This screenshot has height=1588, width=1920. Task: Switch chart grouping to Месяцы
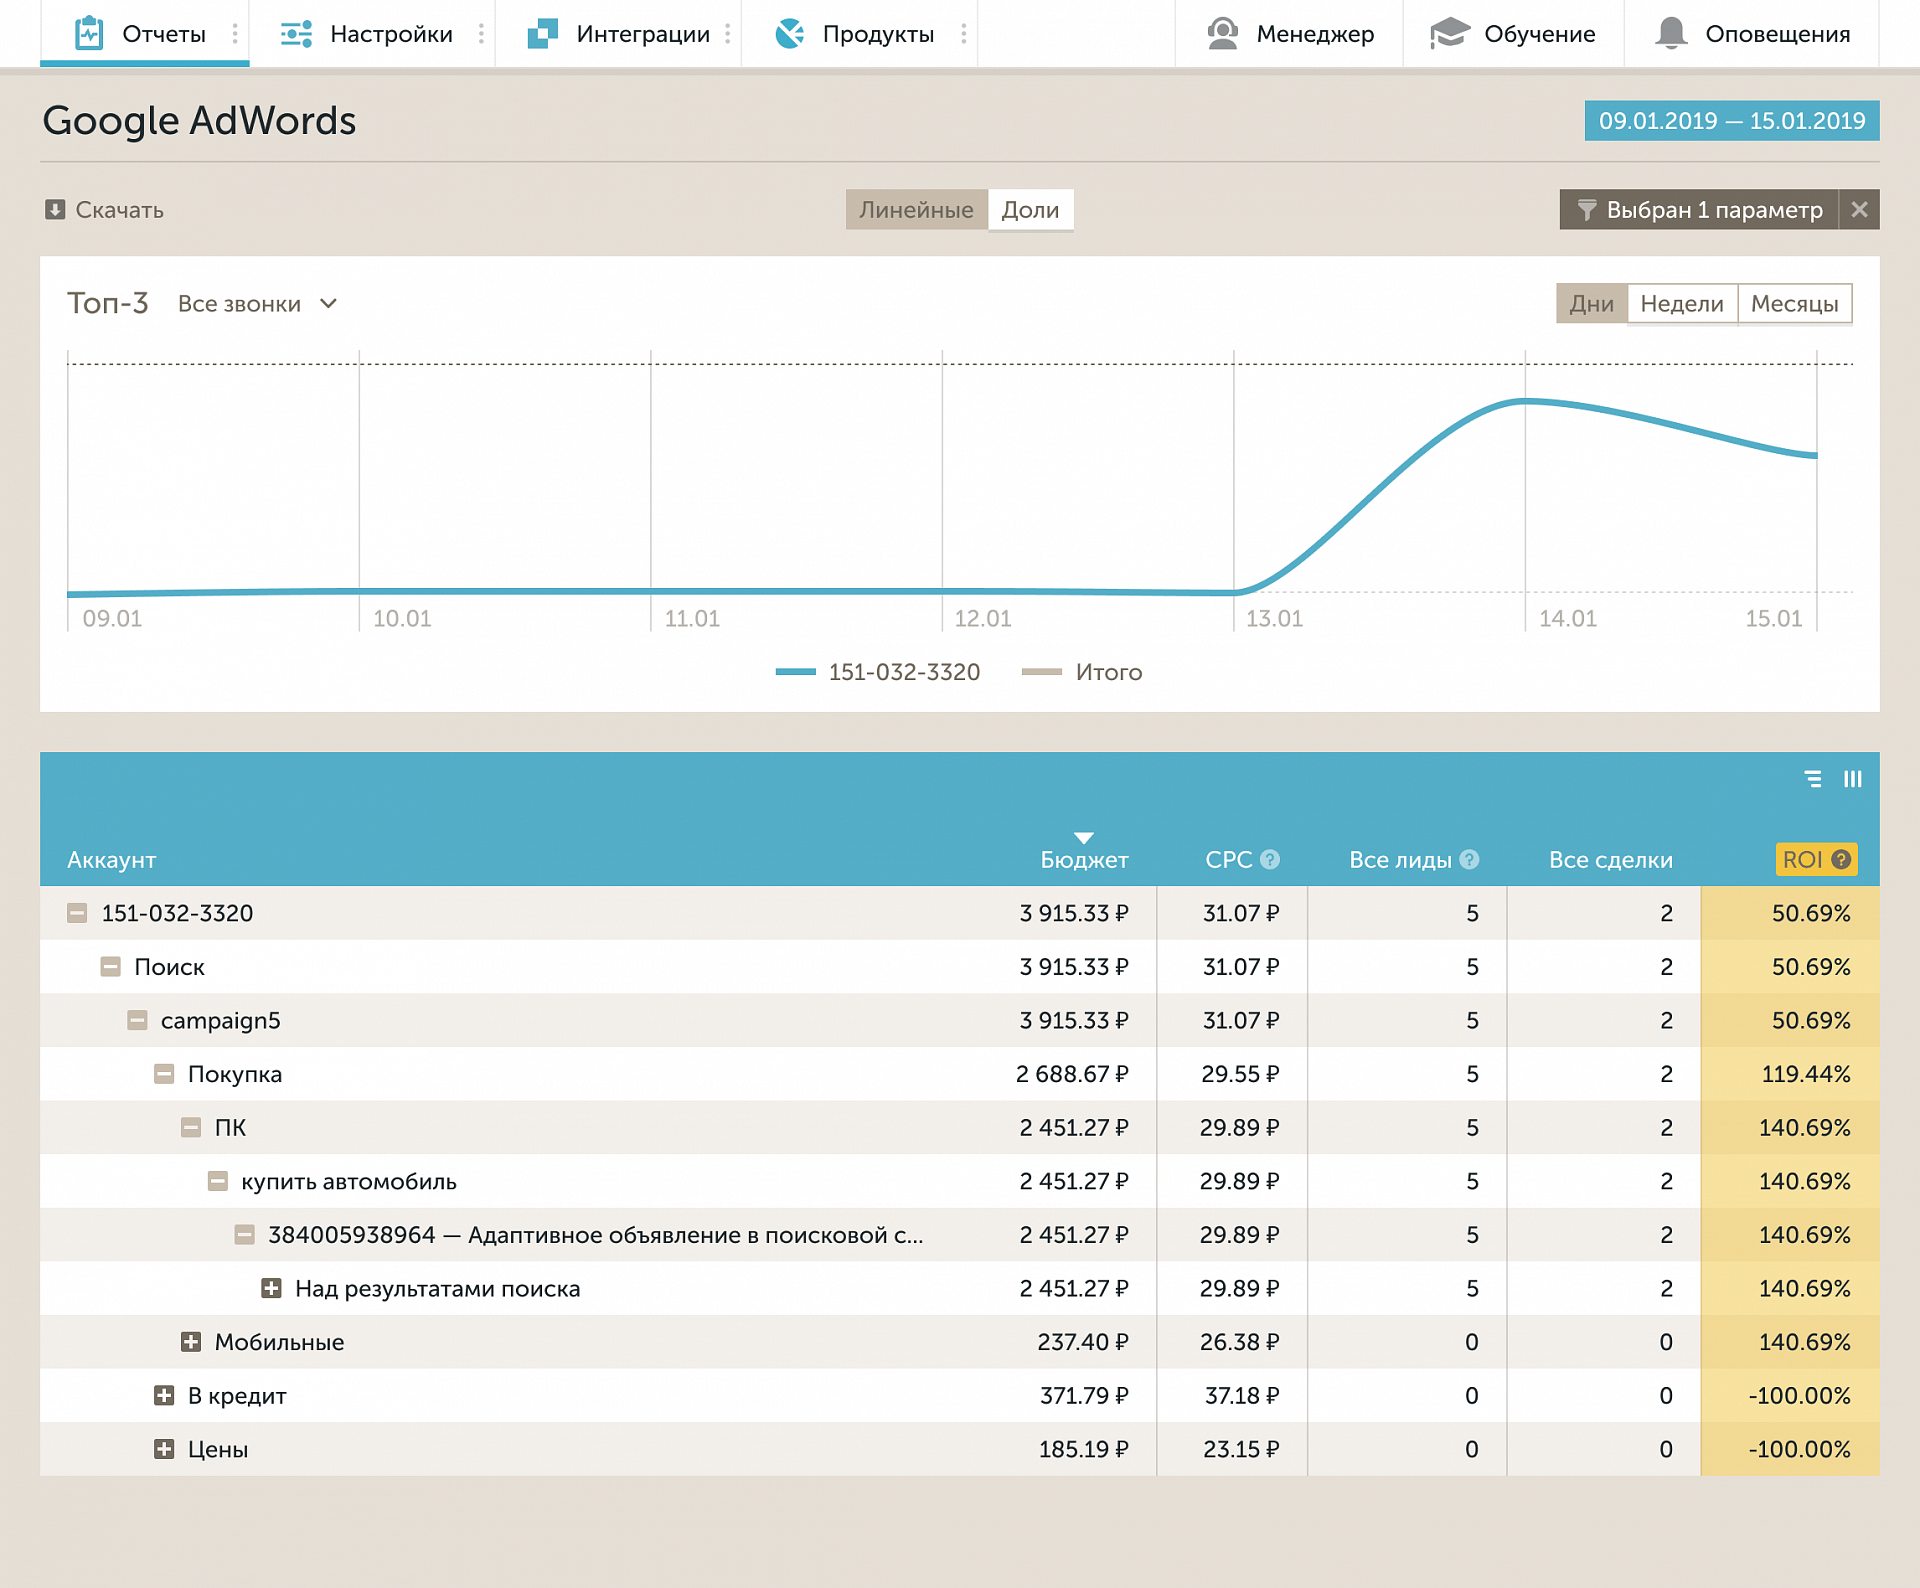[1794, 304]
